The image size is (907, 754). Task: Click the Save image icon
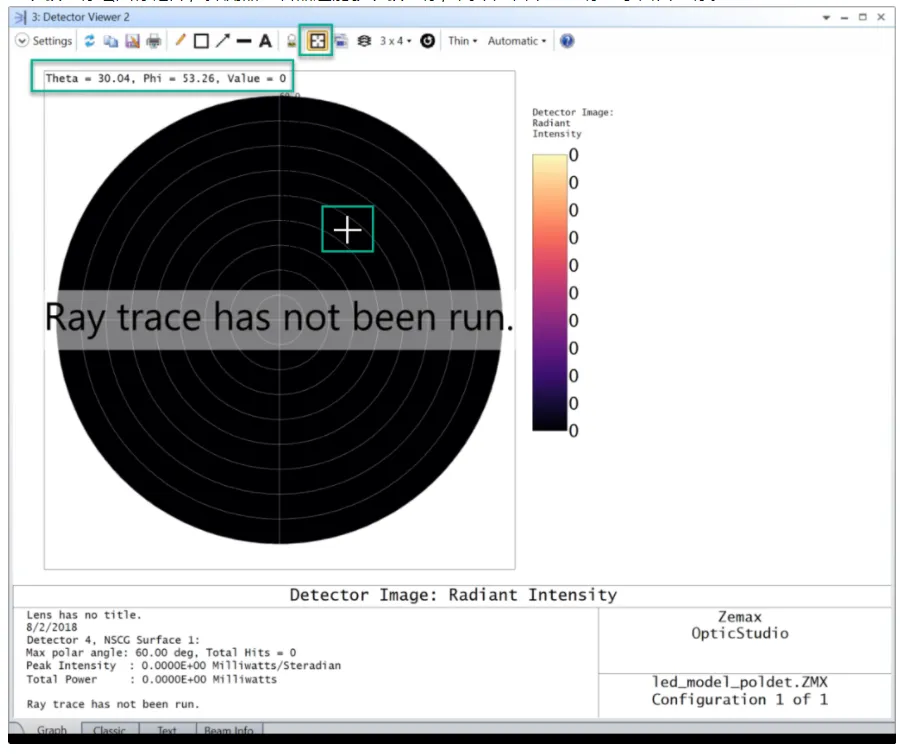pos(132,41)
